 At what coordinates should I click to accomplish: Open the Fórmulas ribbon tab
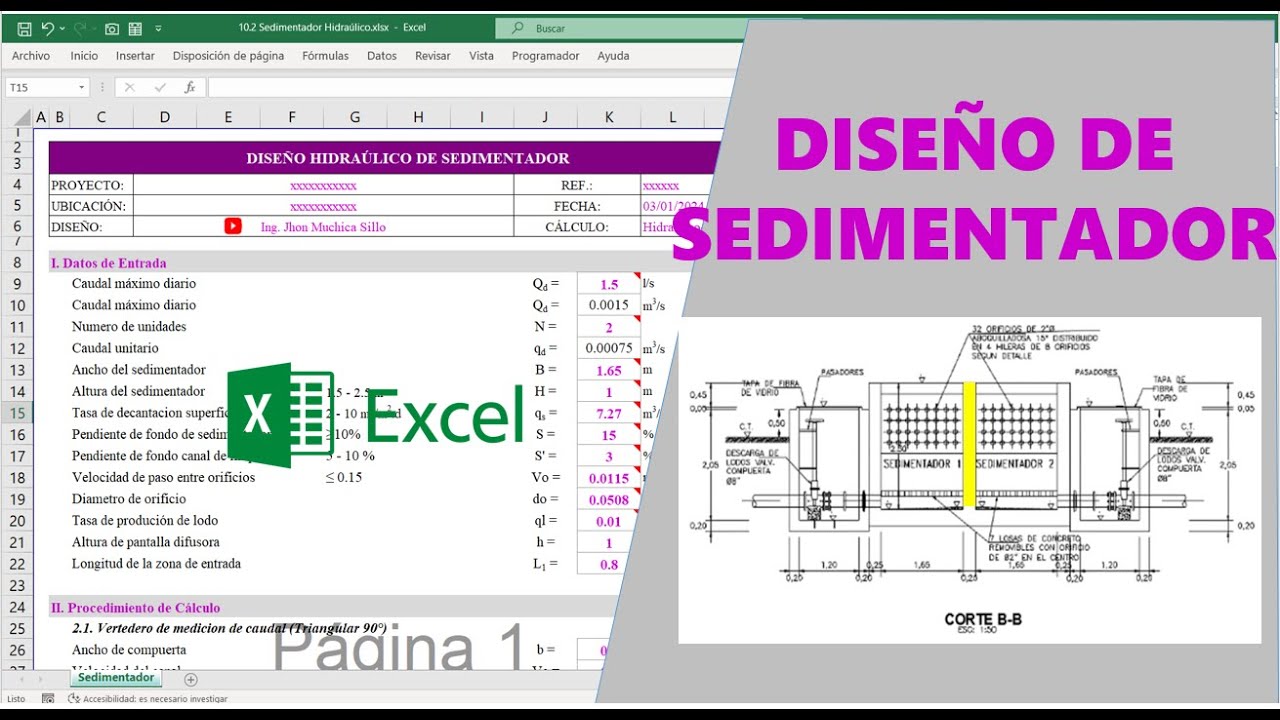(x=325, y=56)
